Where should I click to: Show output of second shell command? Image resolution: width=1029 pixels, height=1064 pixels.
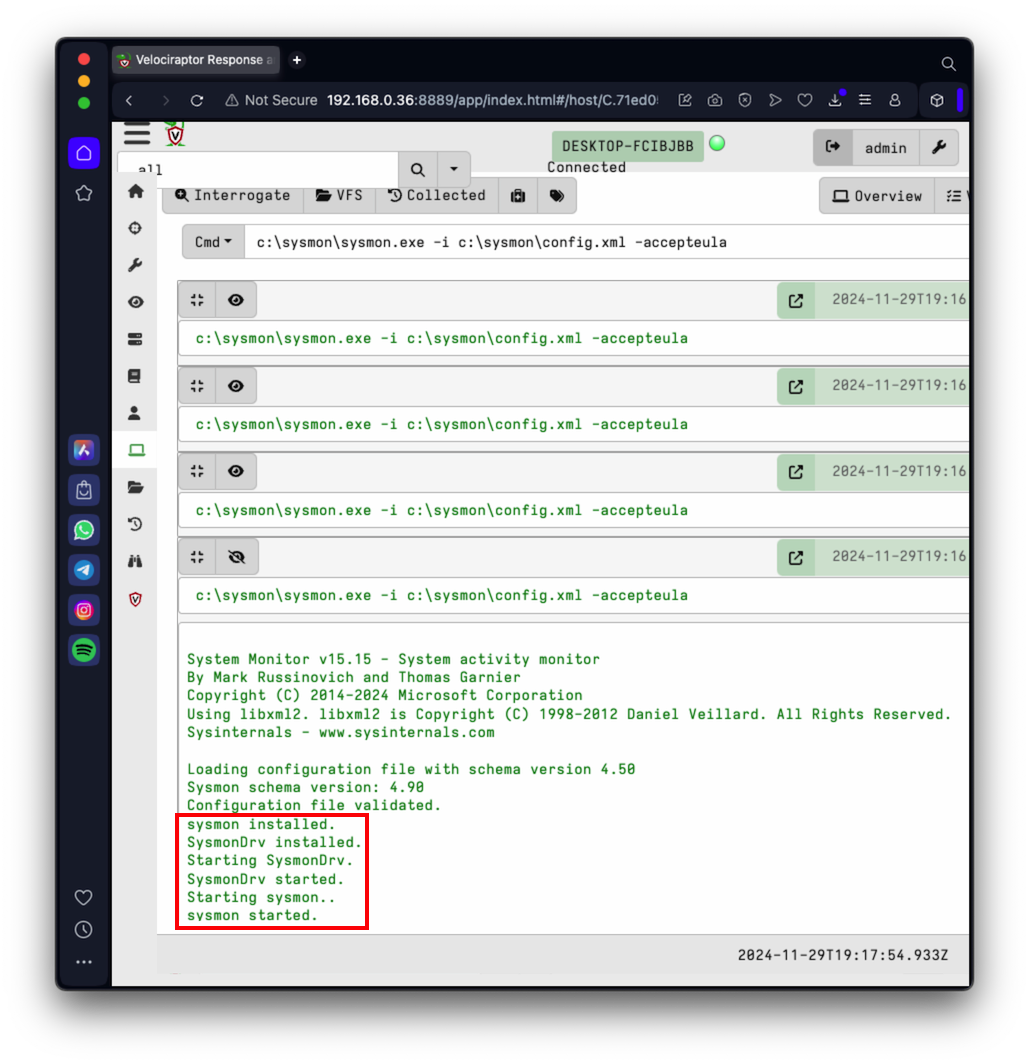(x=236, y=386)
